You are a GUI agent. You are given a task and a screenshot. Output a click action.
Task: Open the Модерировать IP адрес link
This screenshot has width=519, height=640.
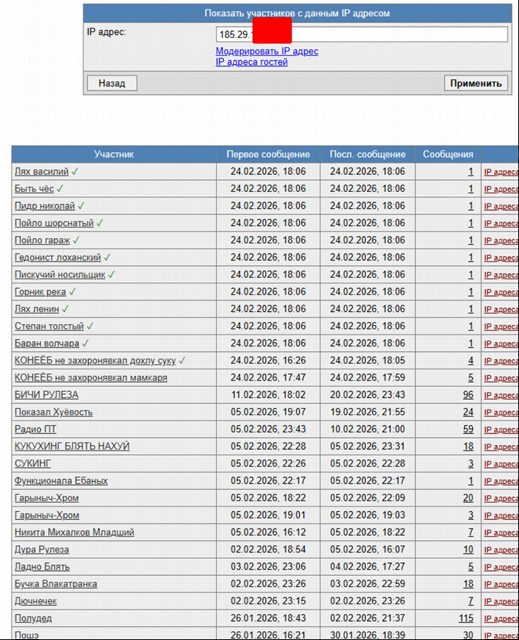[x=267, y=51]
